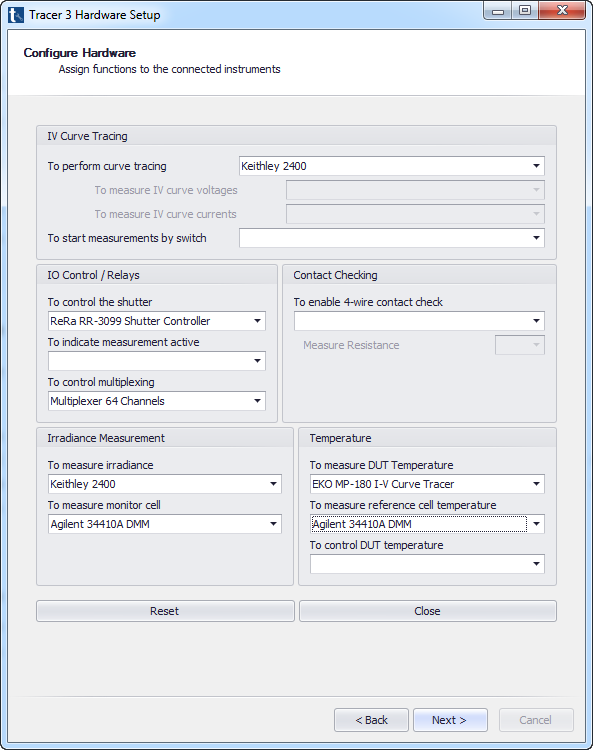Click the Close button below Temperature
The width and height of the screenshot is (593, 750).
coord(428,611)
